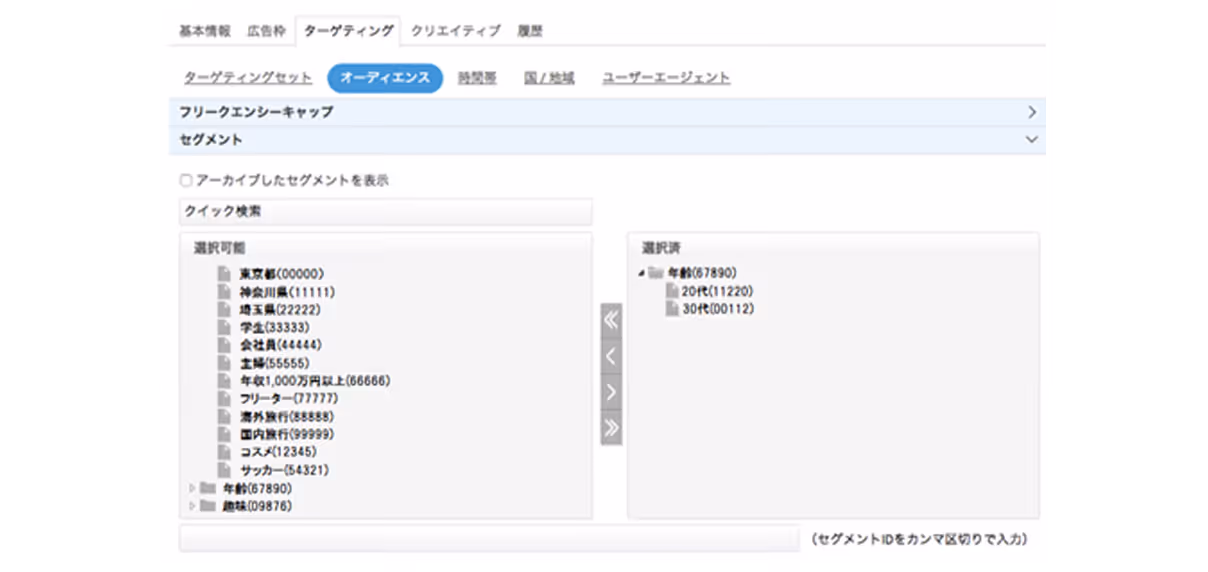Collapse the 年齢(67890) node in 選択済
The image size is (1208, 572).
[640, 273]
